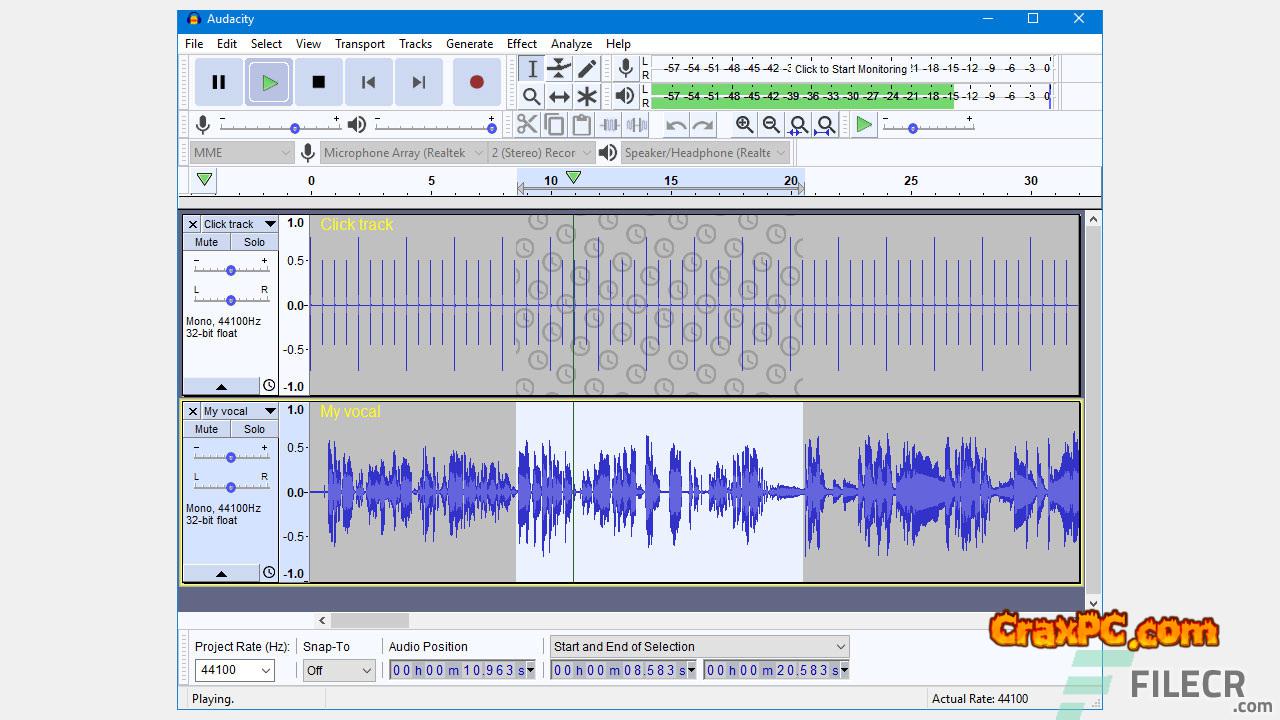1280x720 pixels.
Task: Click the Zoom In magnifier icon
Action: click(744, 125)
